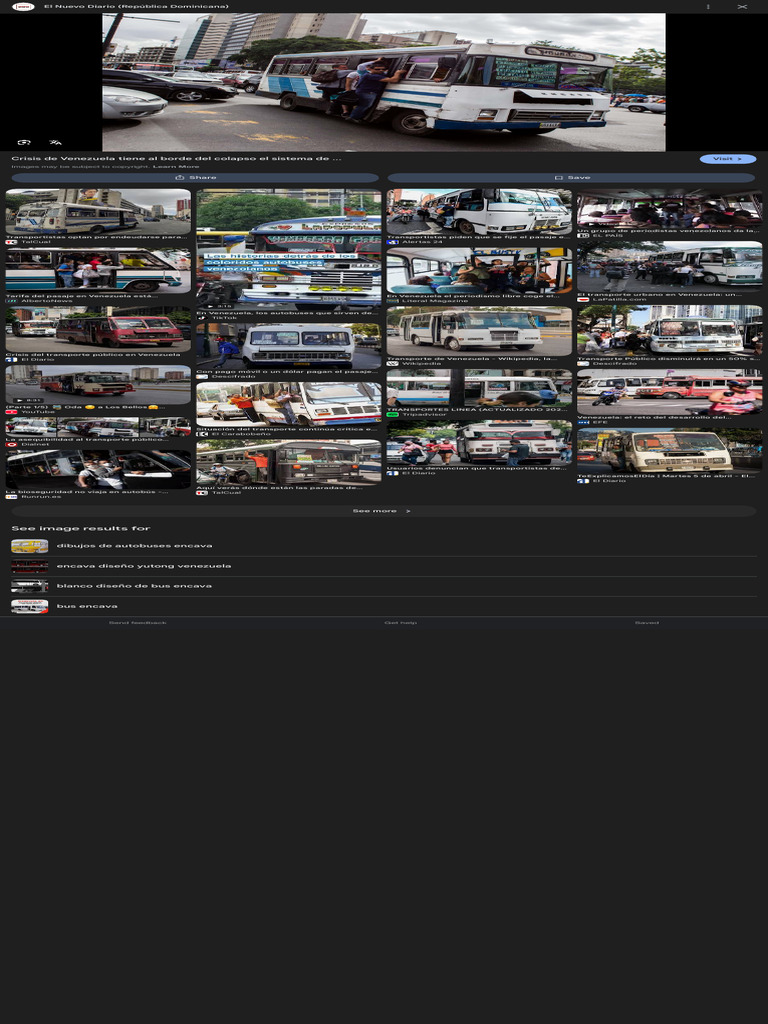
Task: Open 'Transportistas piden que se fije' image
Action: point(479,212)
